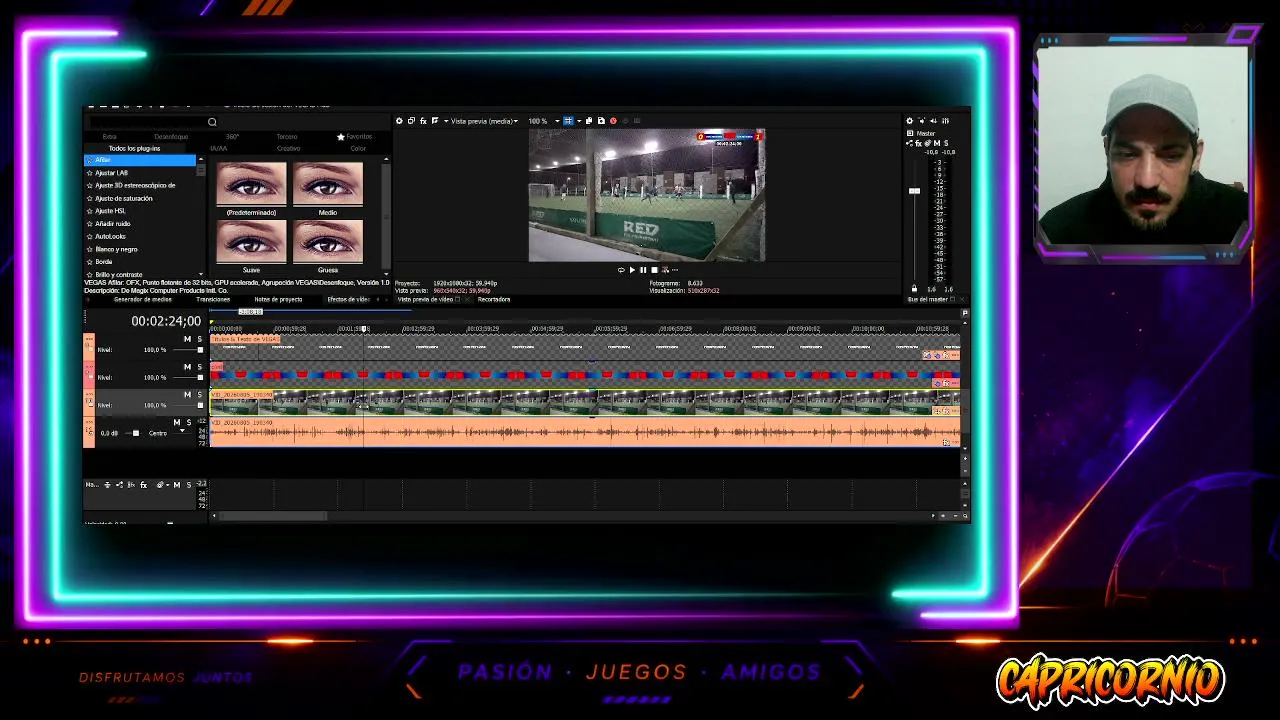The width and height of the screenshot is (1280, 720).
Task: Open fx on the bottom master bus track
Action: click(x=143, y=485)
